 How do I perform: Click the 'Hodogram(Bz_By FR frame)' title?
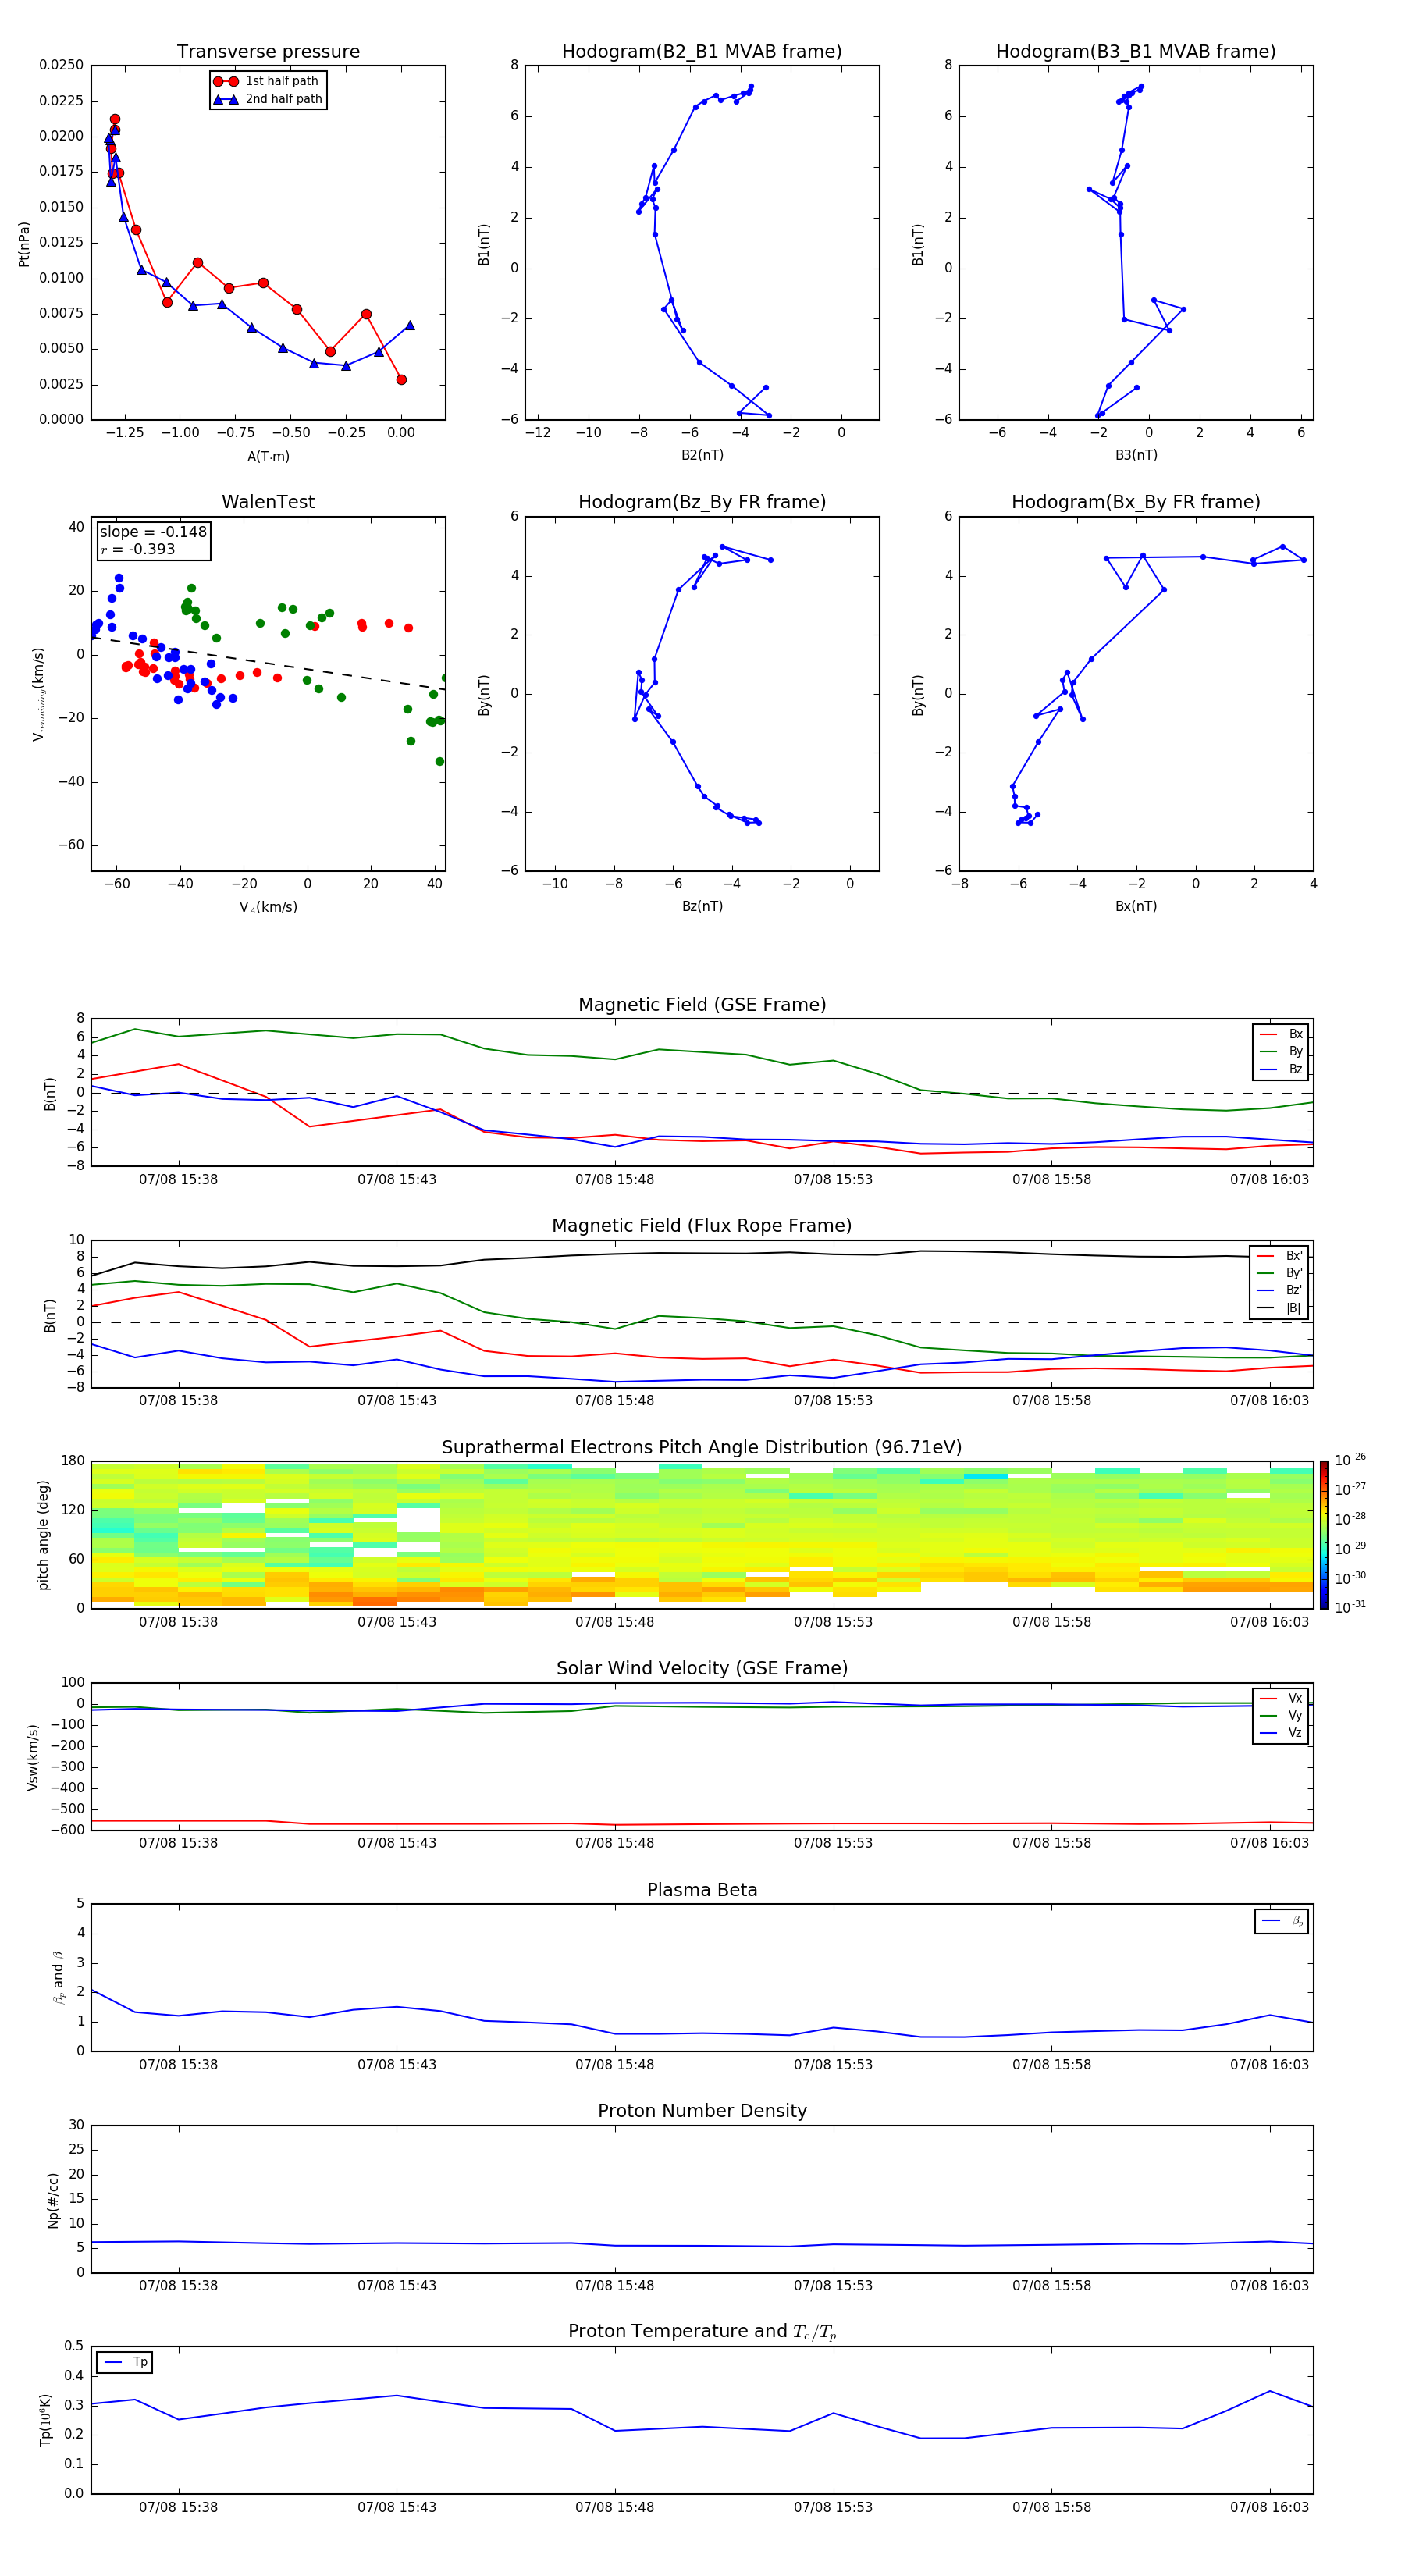point(702,502)
